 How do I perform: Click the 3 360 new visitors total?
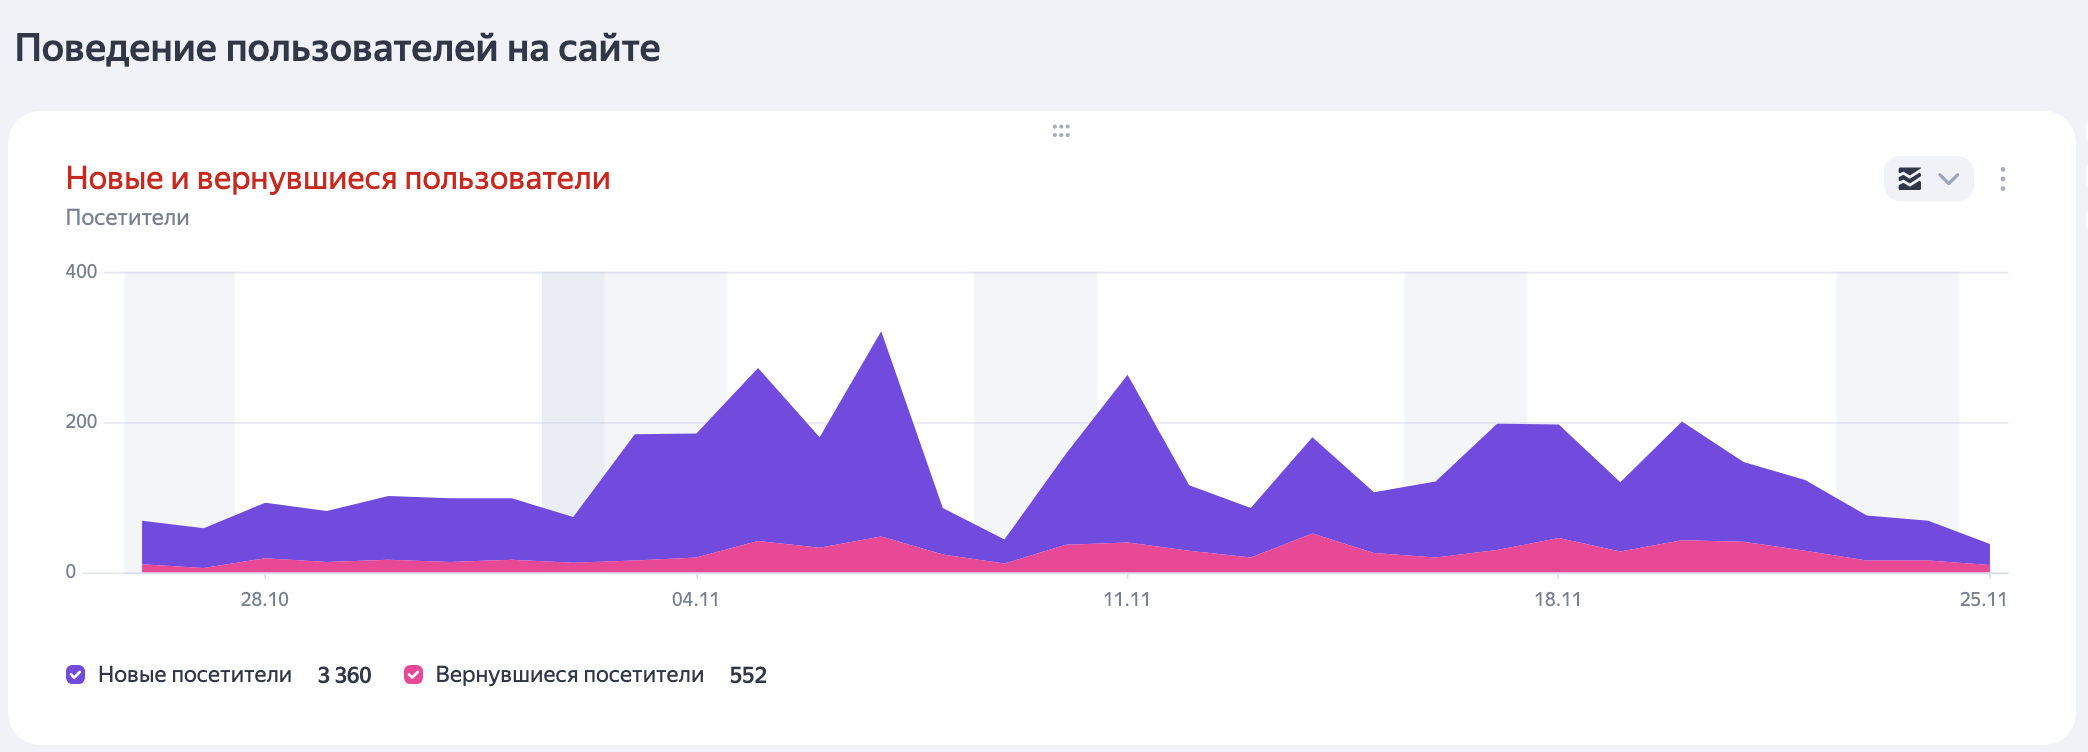pos(344,675)
